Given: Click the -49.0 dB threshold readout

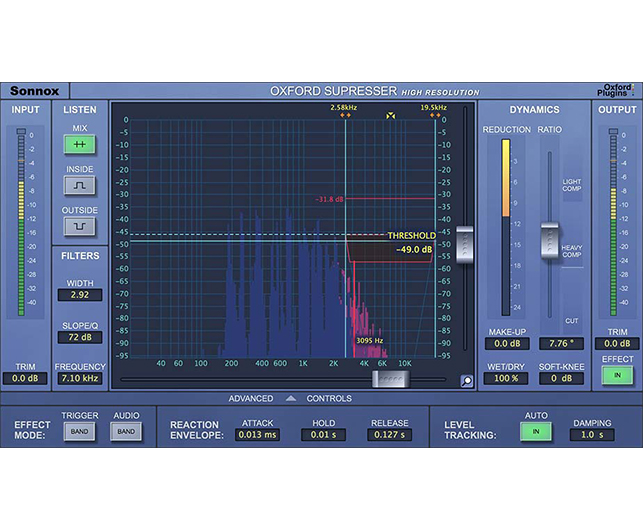Looking at the screenshot, I should click(414, 249).
